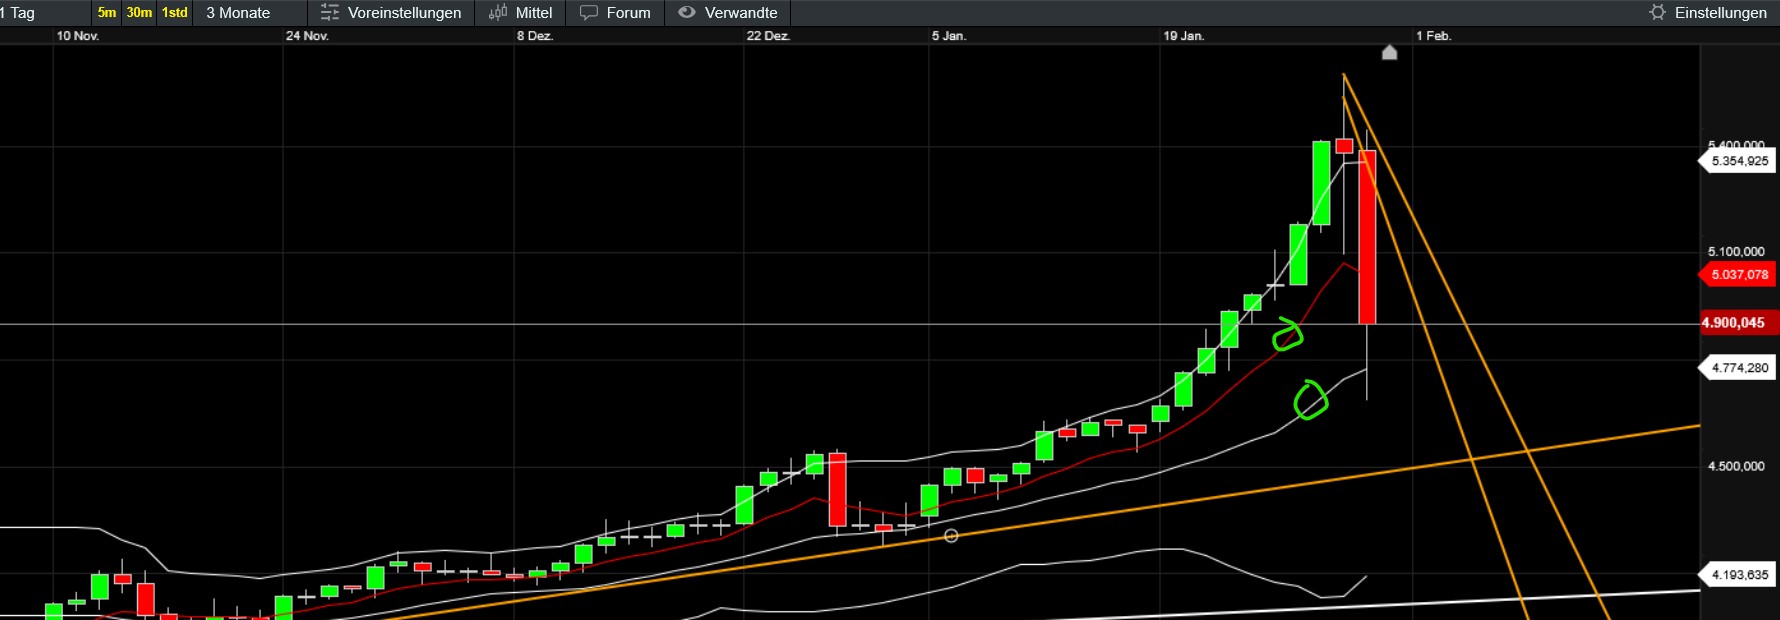Image resolution: width=1780 pixels, height=620 pixels.
Task: Open the Verwandte menu item
Action: click(740, 13)
